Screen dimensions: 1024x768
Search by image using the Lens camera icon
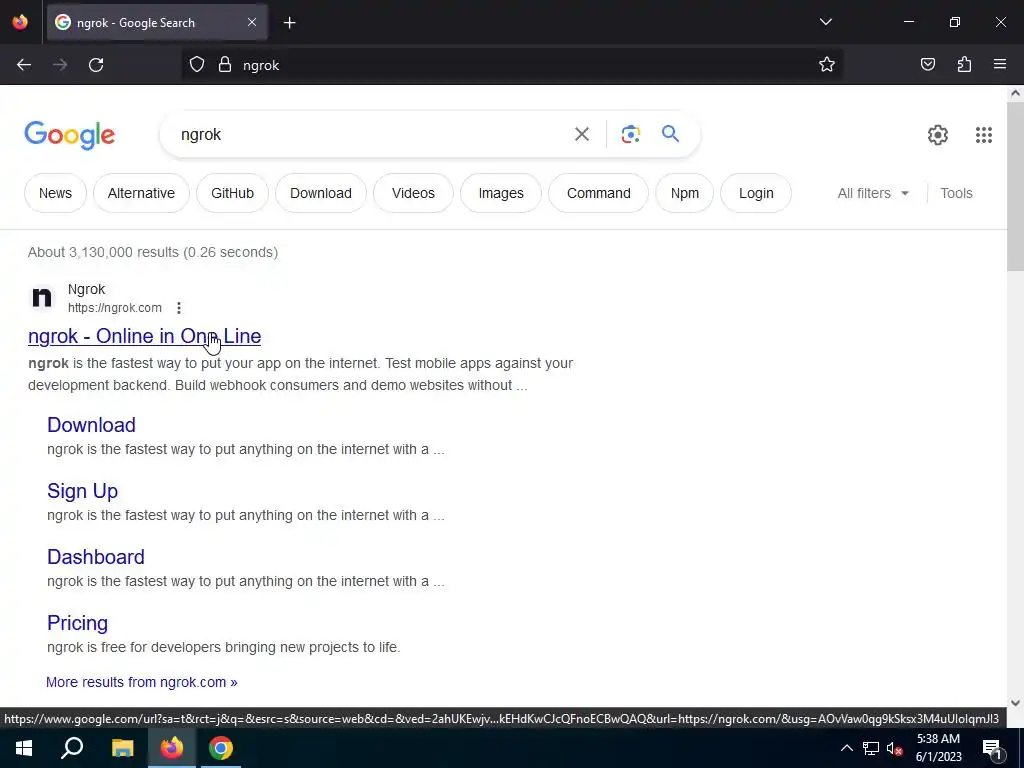[x=630, y=135]
